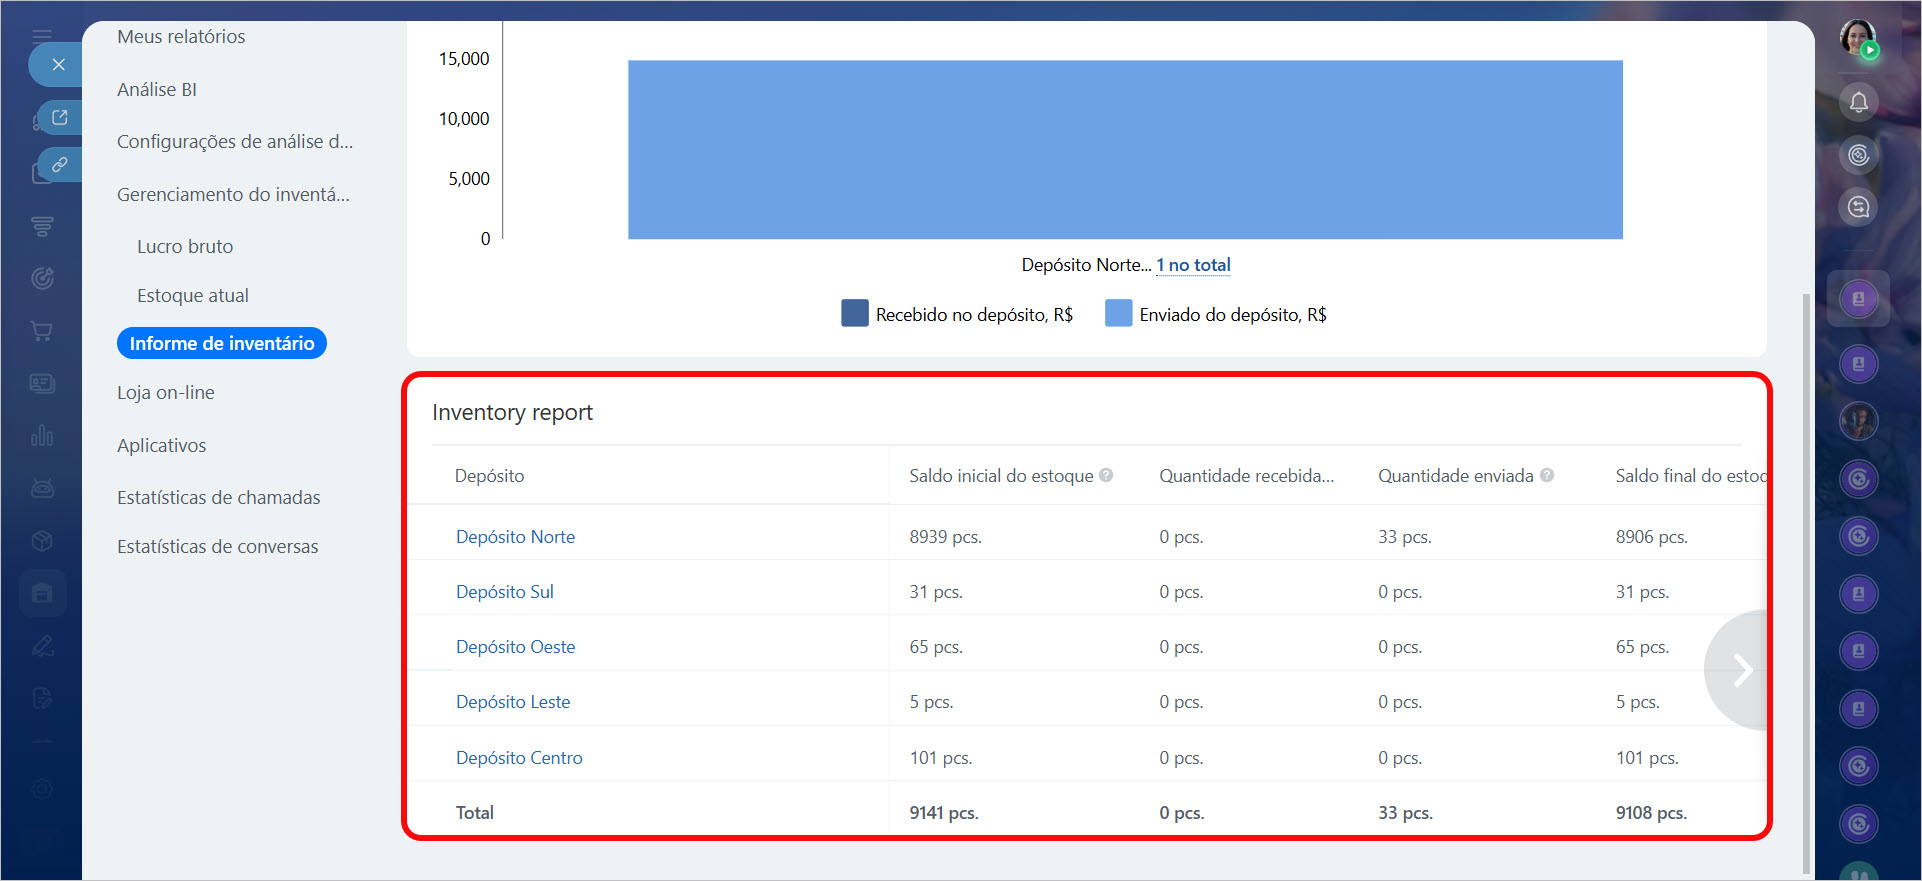Open Depósito Centro warehouse link
The width and height of the screenshot is (1922, 881).
pyautogui.click(x=519, y=758)
